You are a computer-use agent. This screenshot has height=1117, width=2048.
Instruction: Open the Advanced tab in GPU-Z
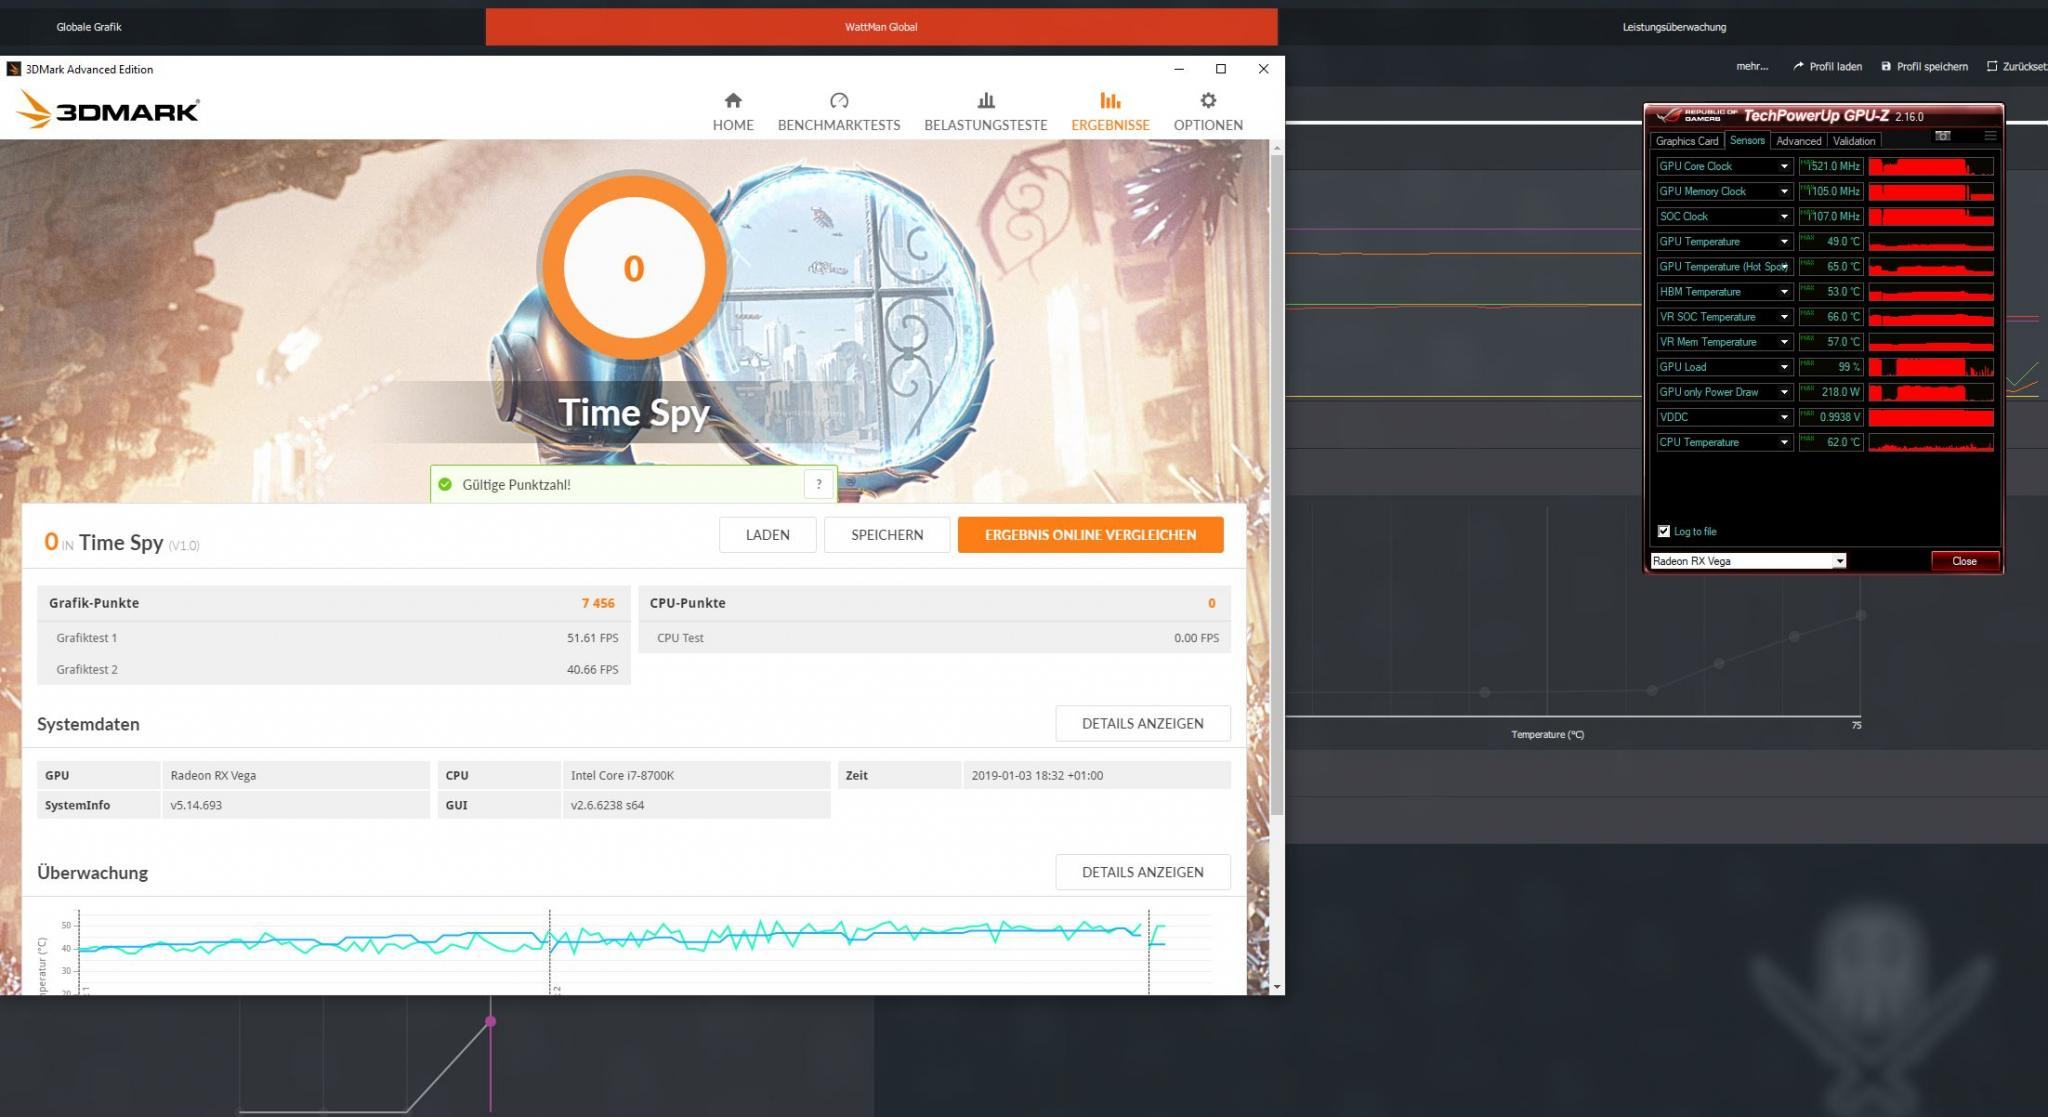coord(1798,141)
